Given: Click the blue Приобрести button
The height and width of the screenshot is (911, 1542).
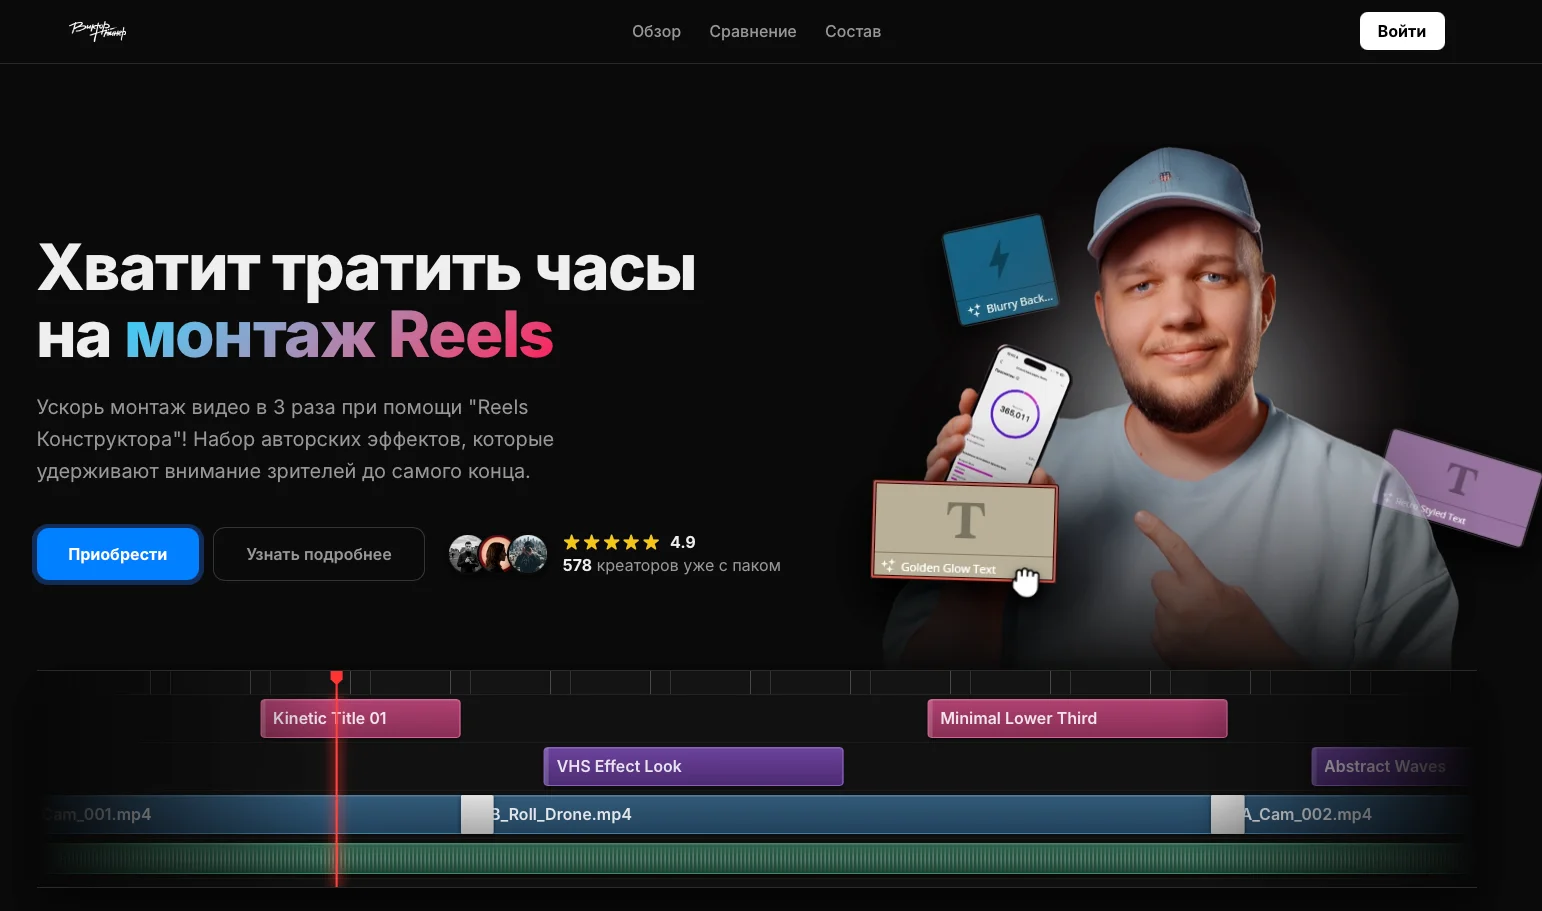Looking at the screenshot, I should click(118, 554).
